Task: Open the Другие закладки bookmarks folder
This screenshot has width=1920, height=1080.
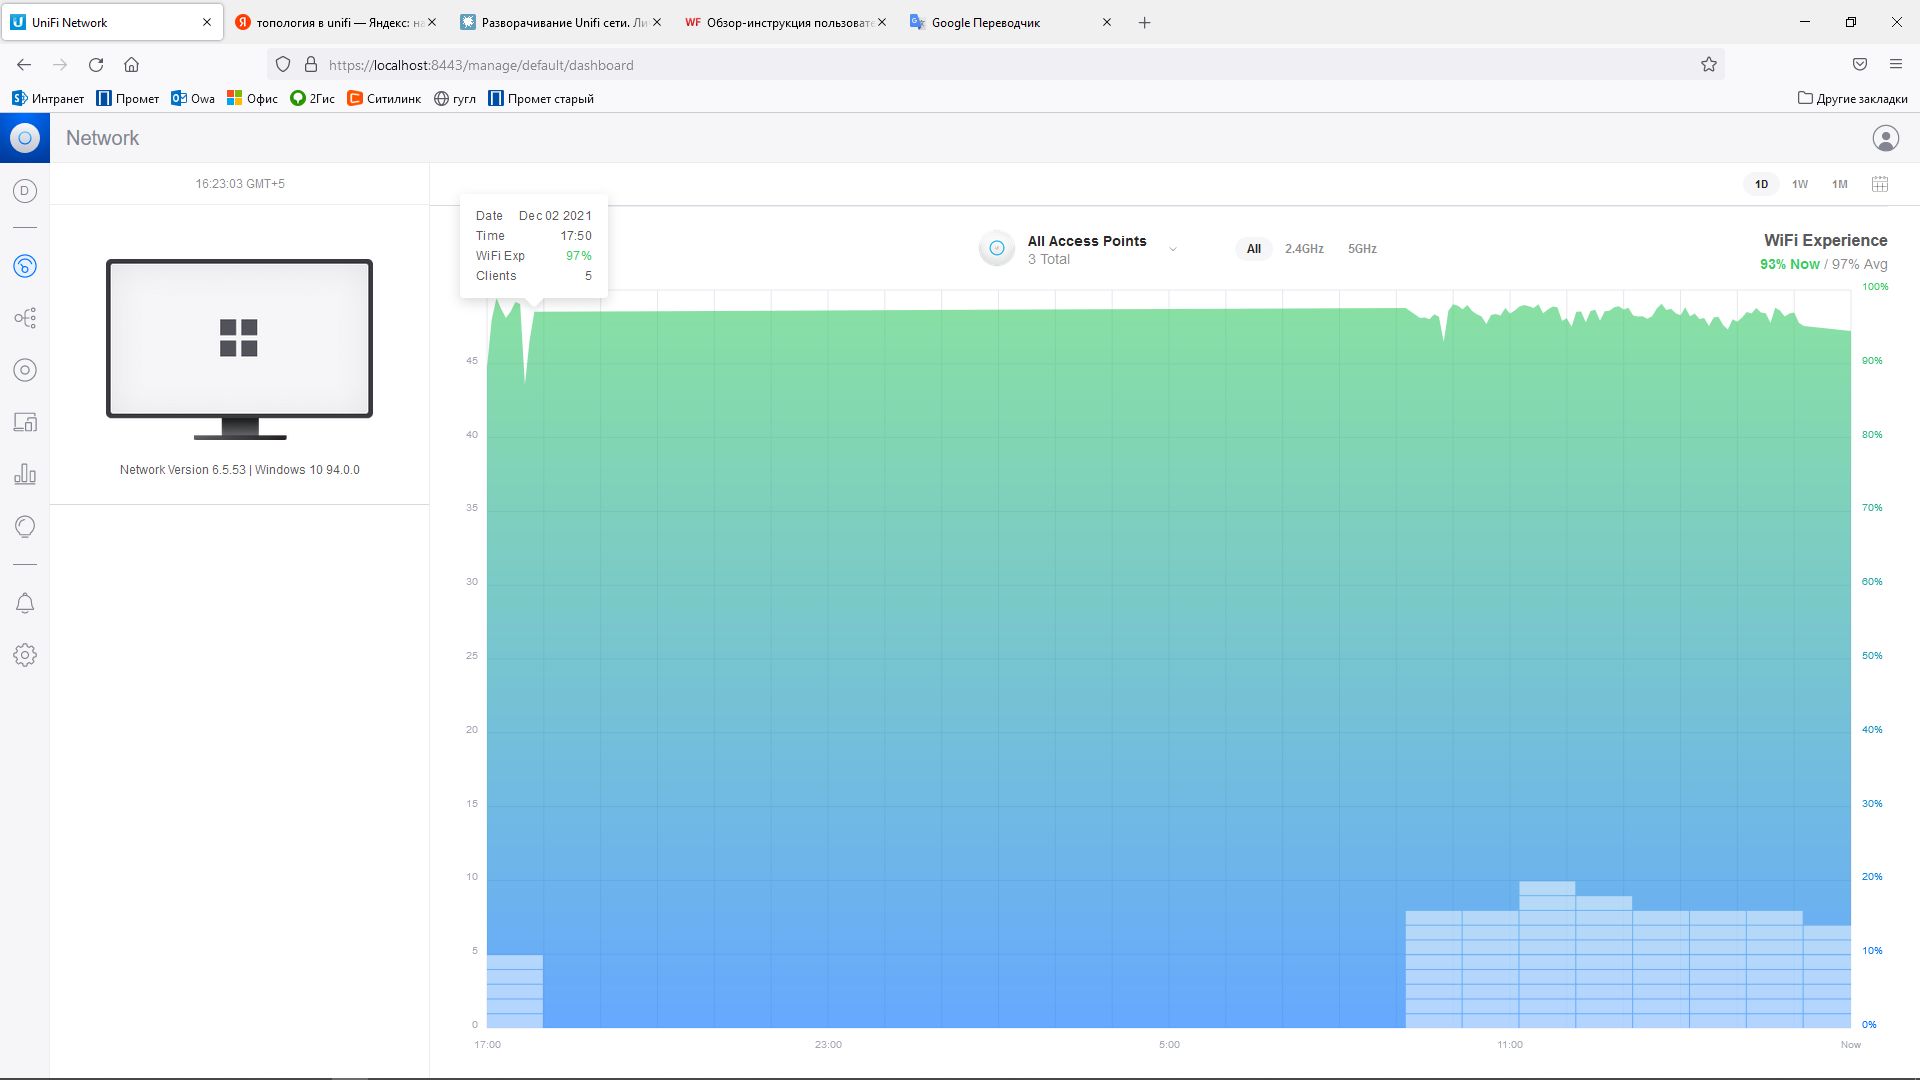Action: [1853, 98]
